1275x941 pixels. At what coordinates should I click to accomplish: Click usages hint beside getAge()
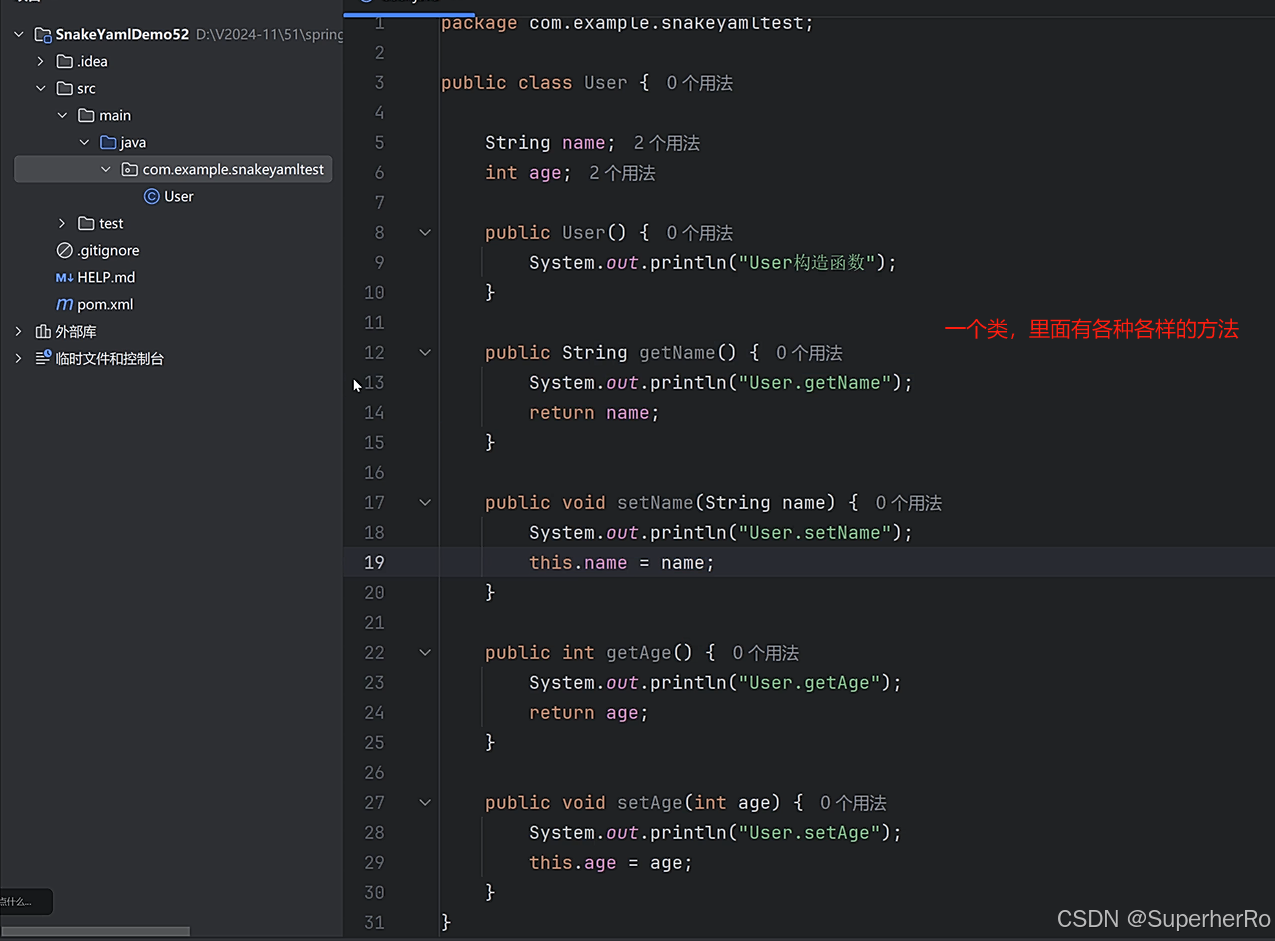[765, 653]
